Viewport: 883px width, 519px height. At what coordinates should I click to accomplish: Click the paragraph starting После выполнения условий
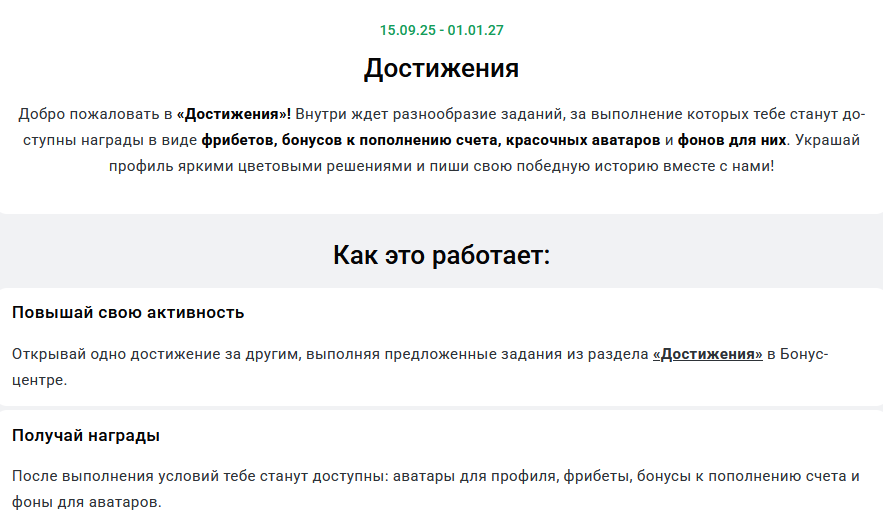click(x=436, y=489)
